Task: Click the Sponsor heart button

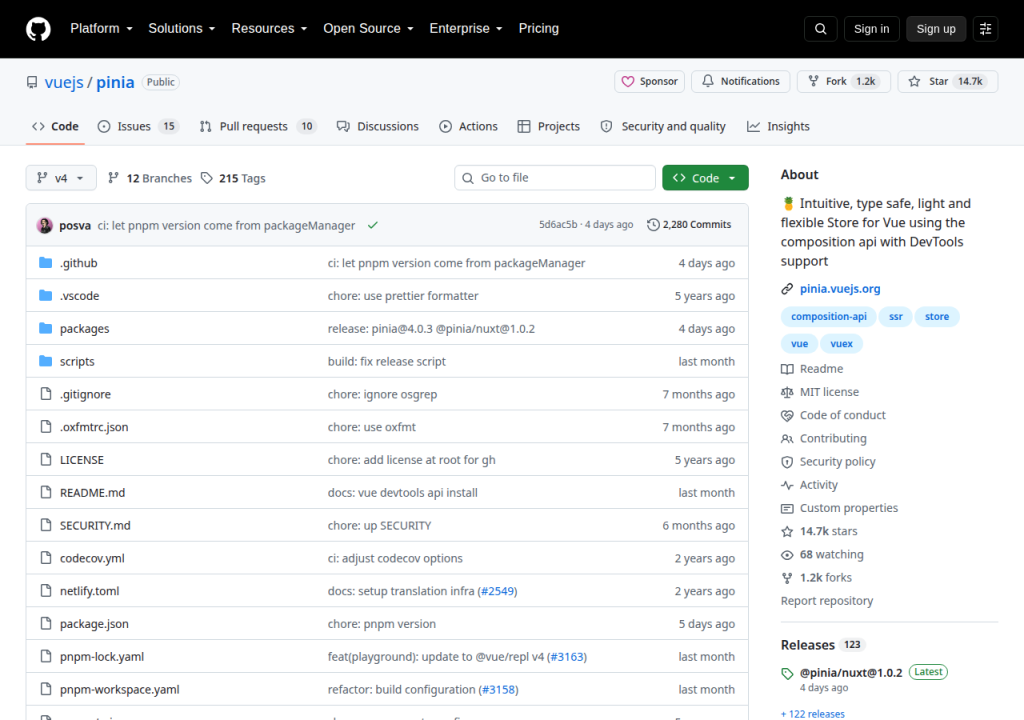Action: [649, 82]
